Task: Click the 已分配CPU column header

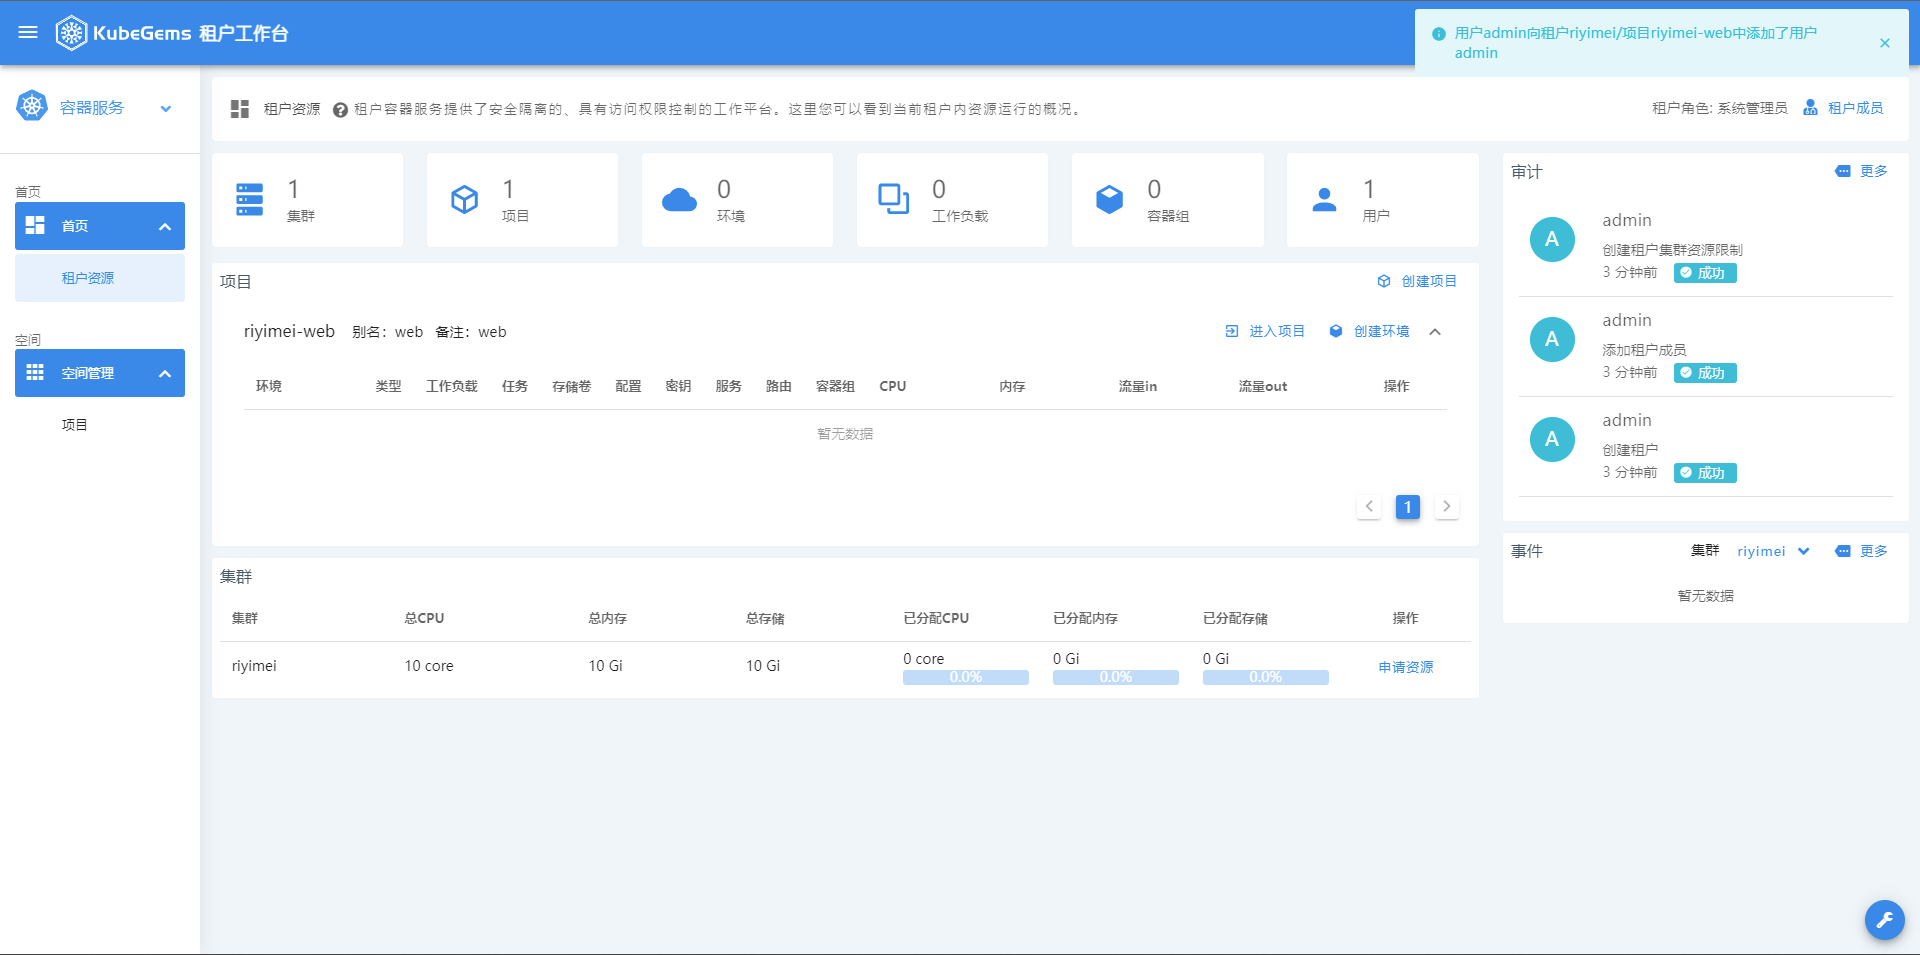Action: pos(936,618)
